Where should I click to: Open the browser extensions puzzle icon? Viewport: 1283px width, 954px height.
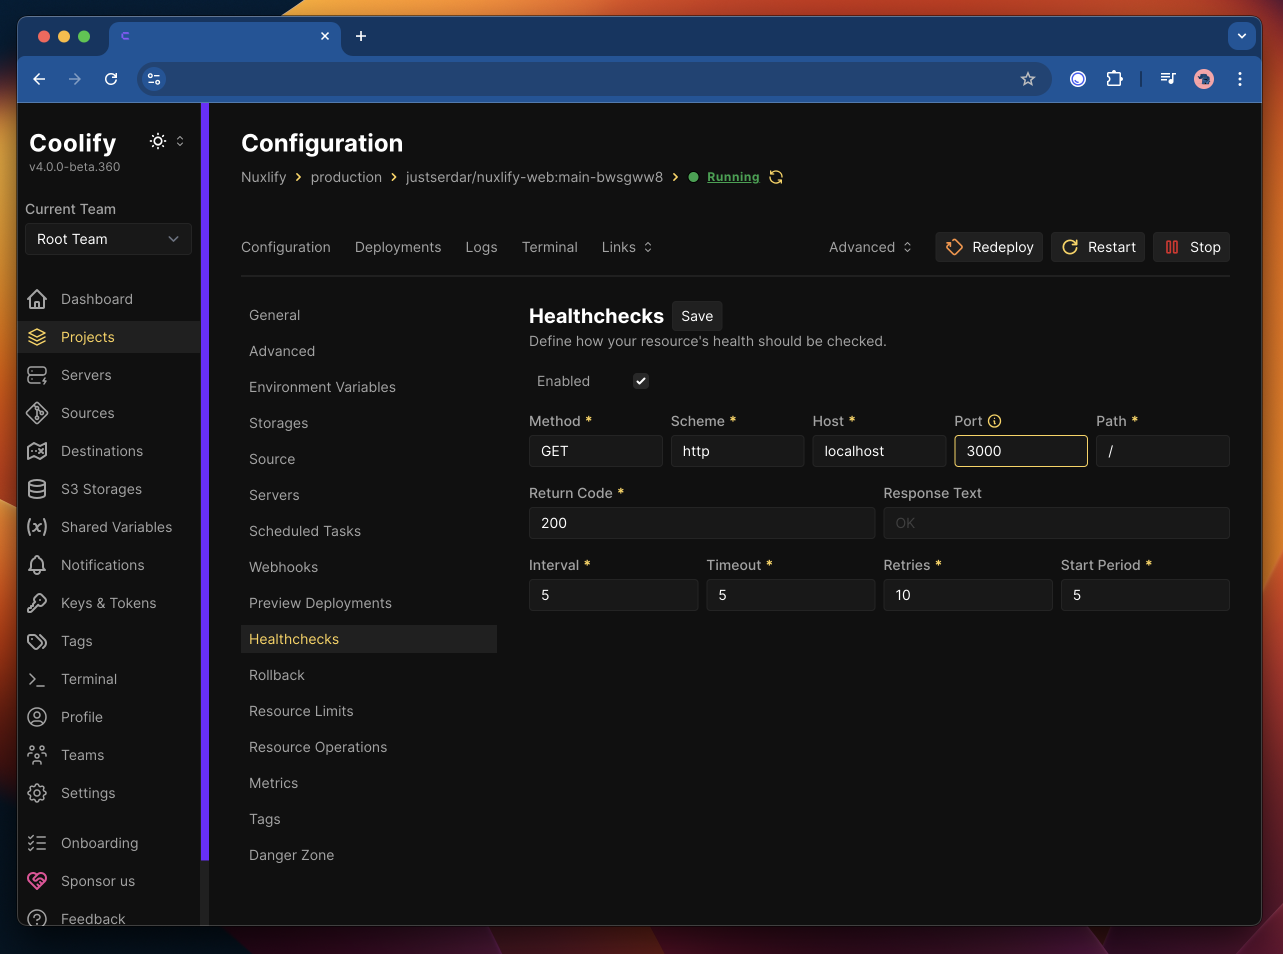[x=1114, y=79]
